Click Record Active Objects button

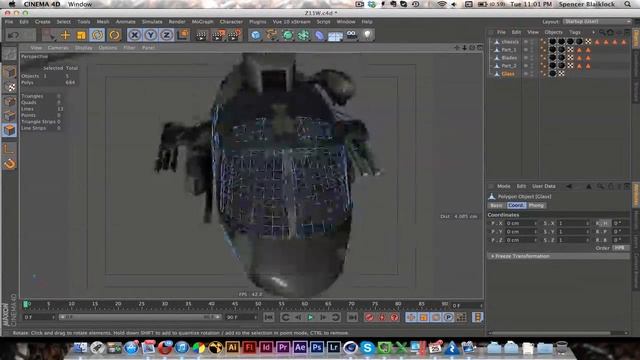369,317
